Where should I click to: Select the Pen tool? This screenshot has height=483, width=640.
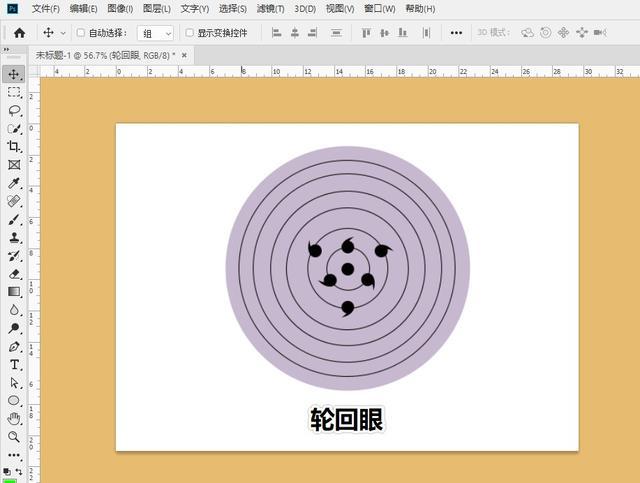click(x=14, y=347)
